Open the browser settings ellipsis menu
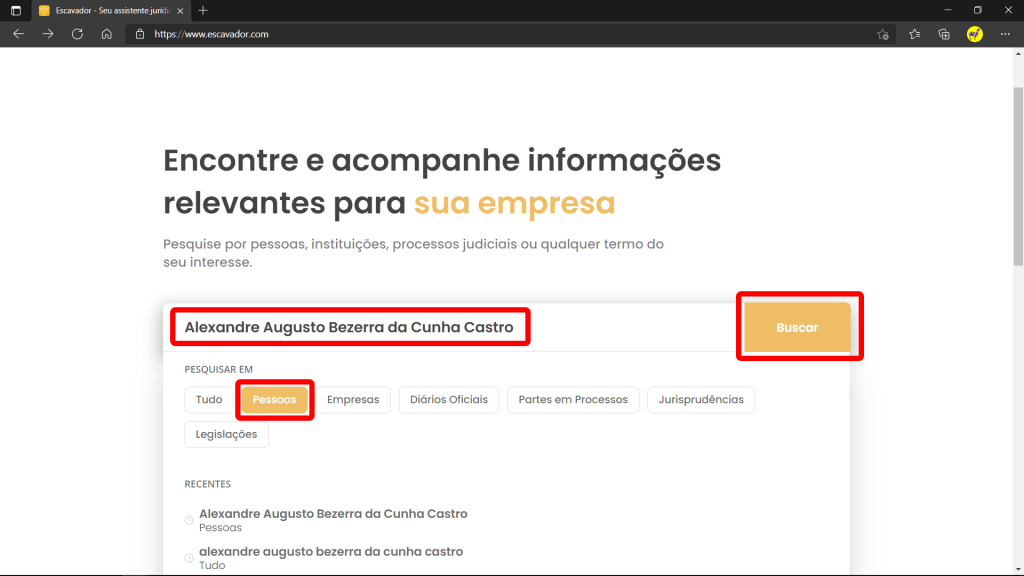1024x576 pixels. coord(1005,34)
